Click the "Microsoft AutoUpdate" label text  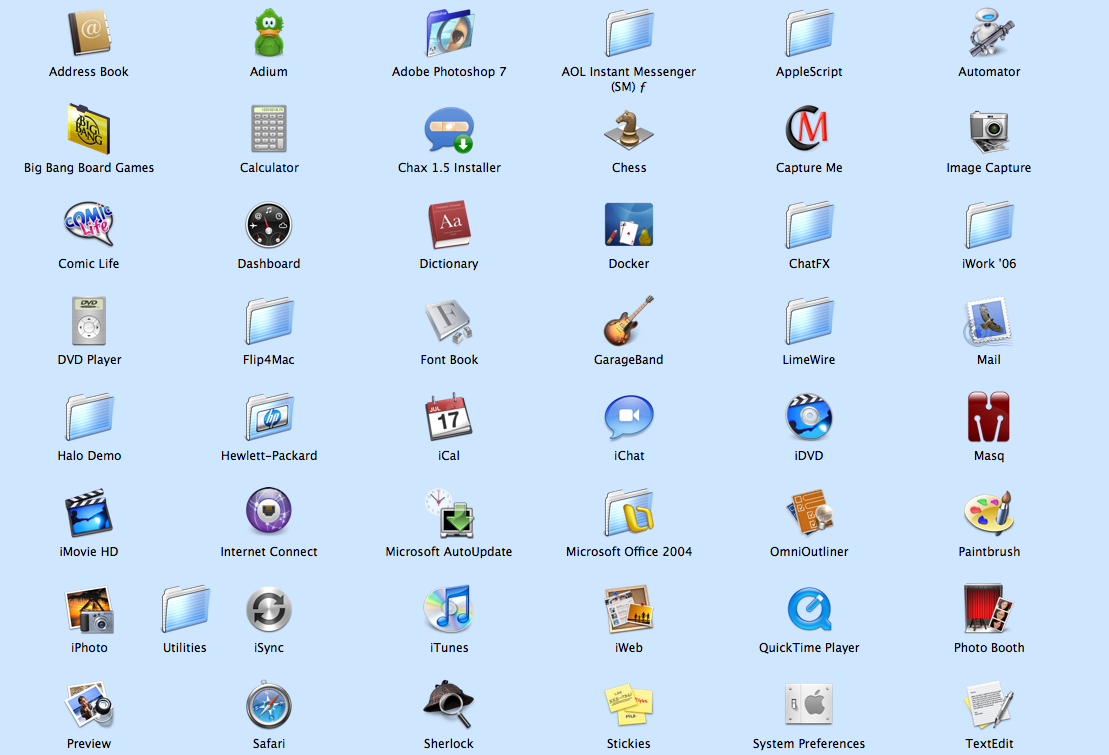[448, 551]
